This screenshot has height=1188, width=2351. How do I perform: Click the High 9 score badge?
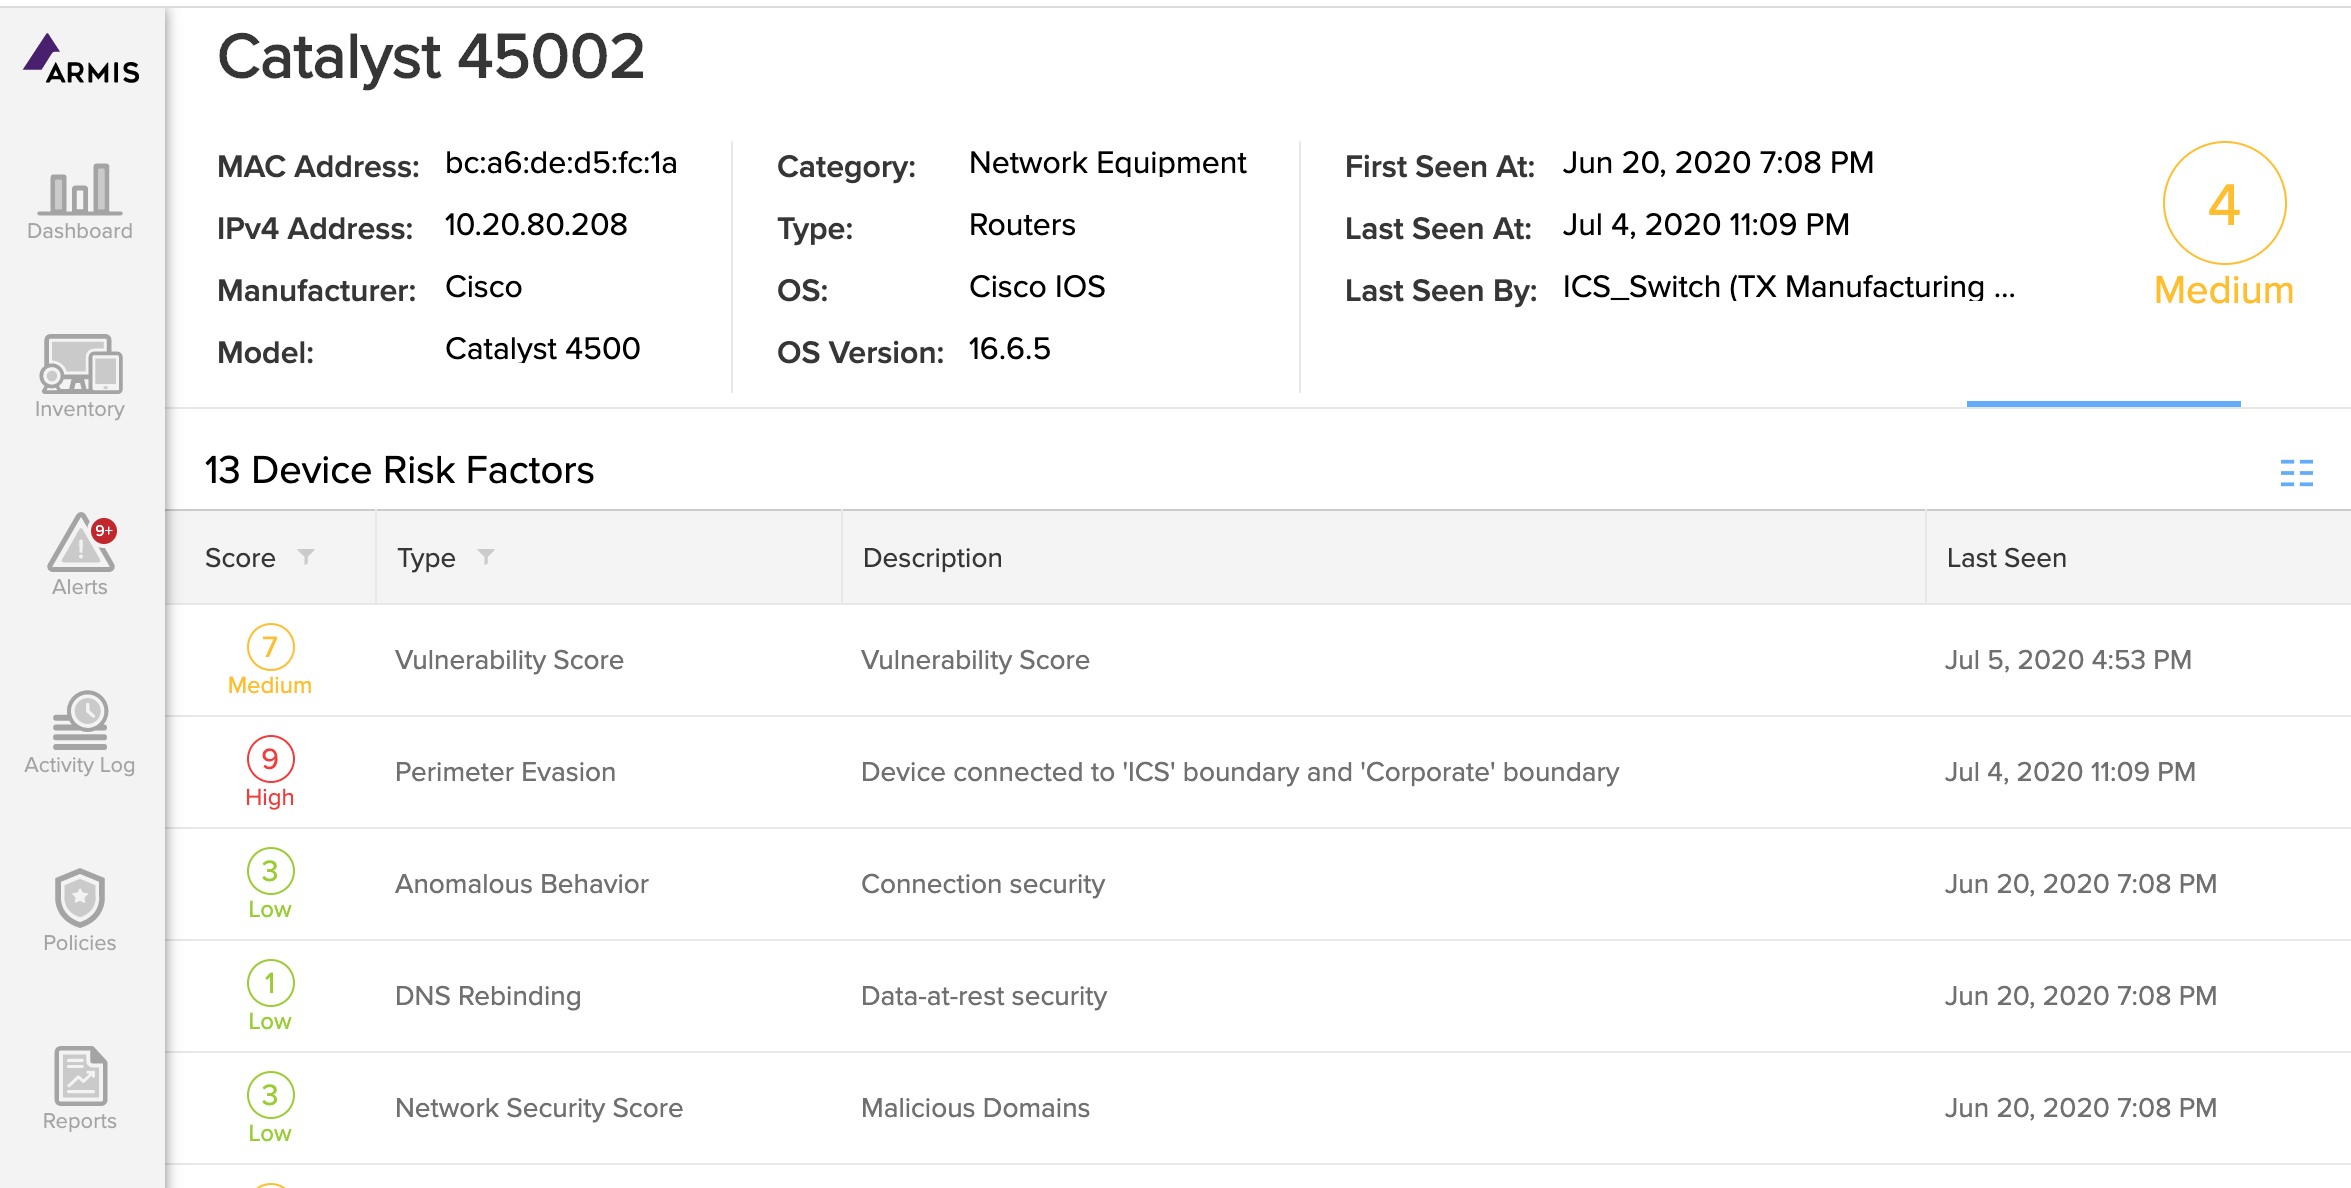coord(270,772)
